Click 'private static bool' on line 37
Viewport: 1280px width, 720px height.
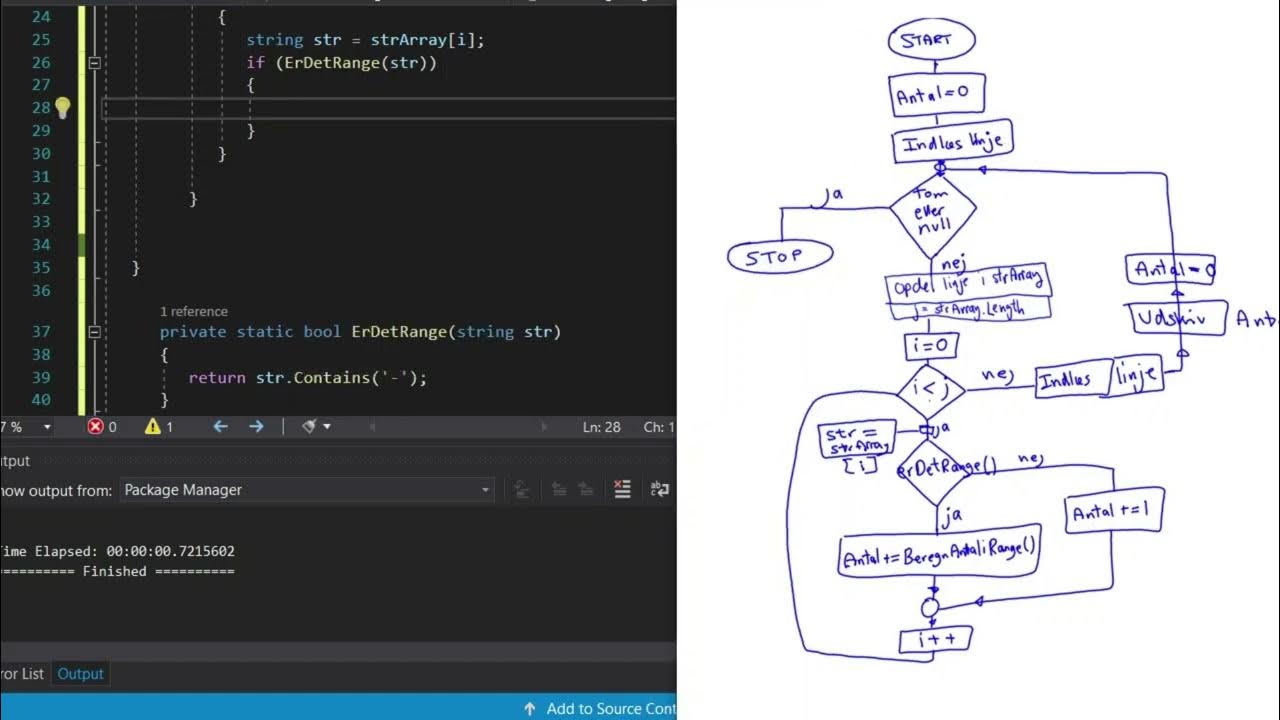[x=251, y=332]
